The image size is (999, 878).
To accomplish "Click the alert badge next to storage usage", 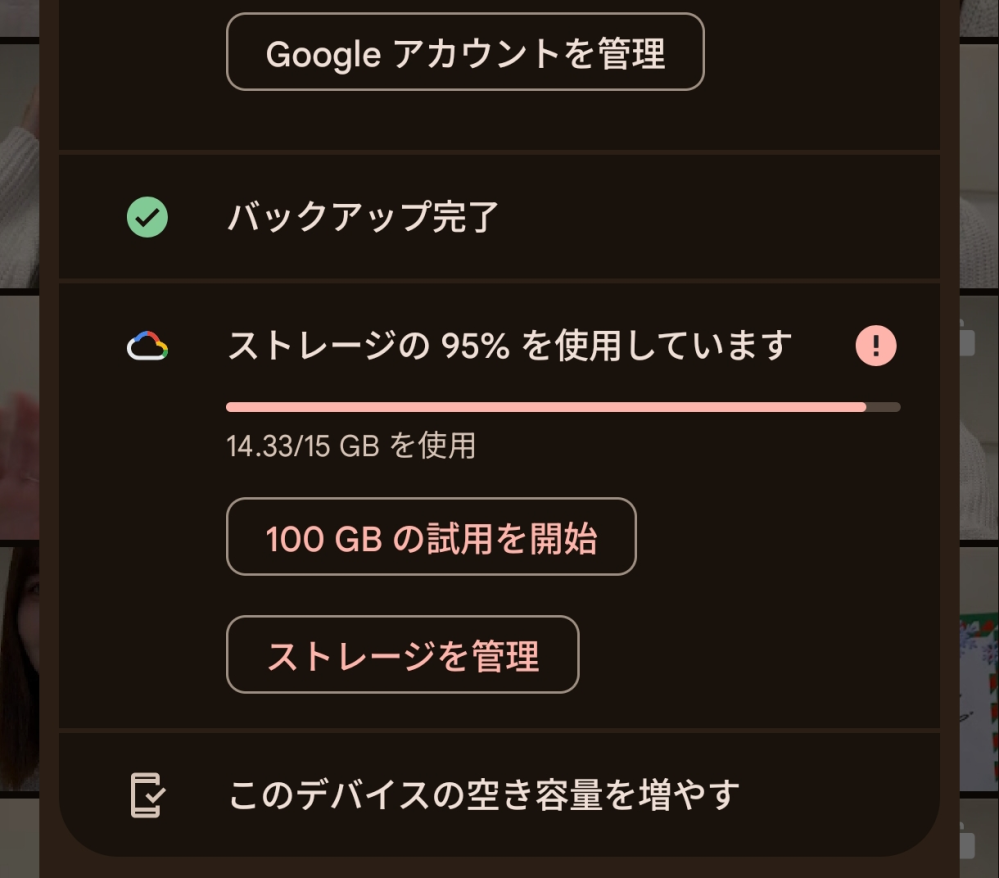I will [x=874, y=343].
